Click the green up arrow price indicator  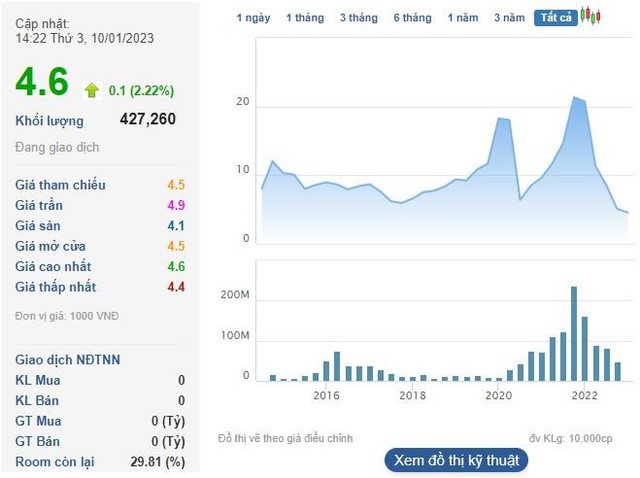coord(92,90)
